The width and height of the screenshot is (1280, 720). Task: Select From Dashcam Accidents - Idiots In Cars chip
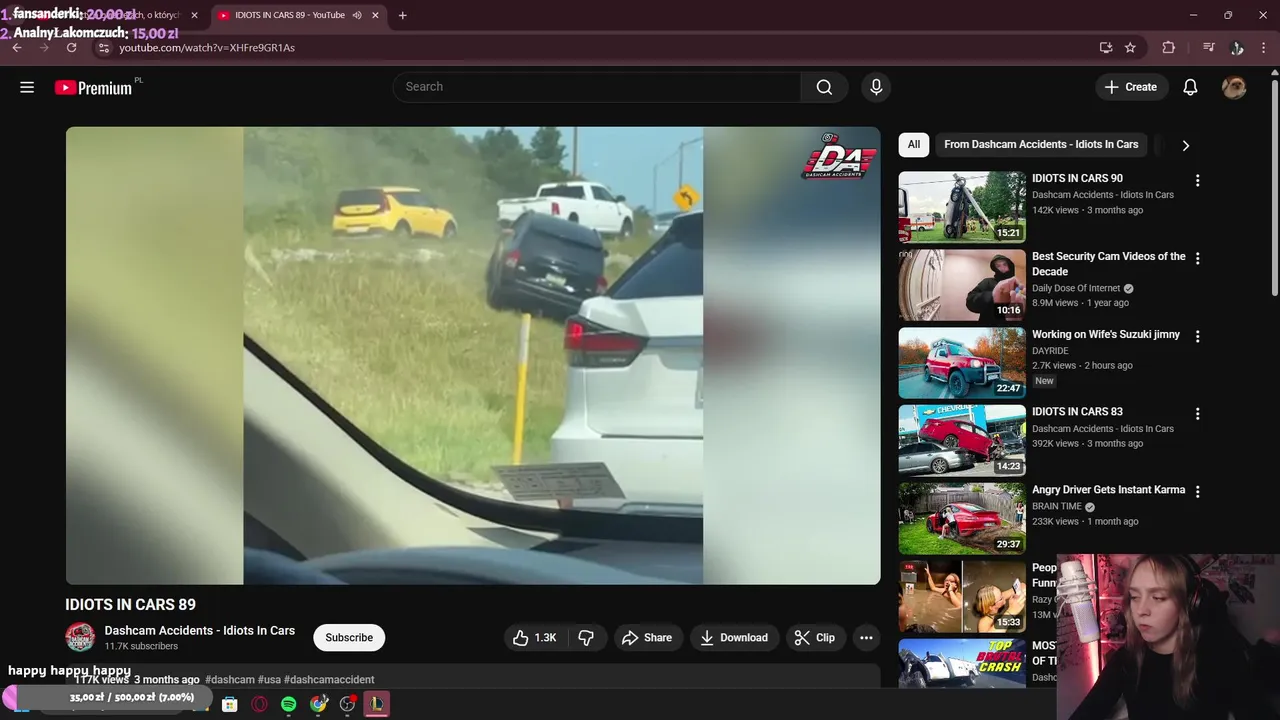1041,145
